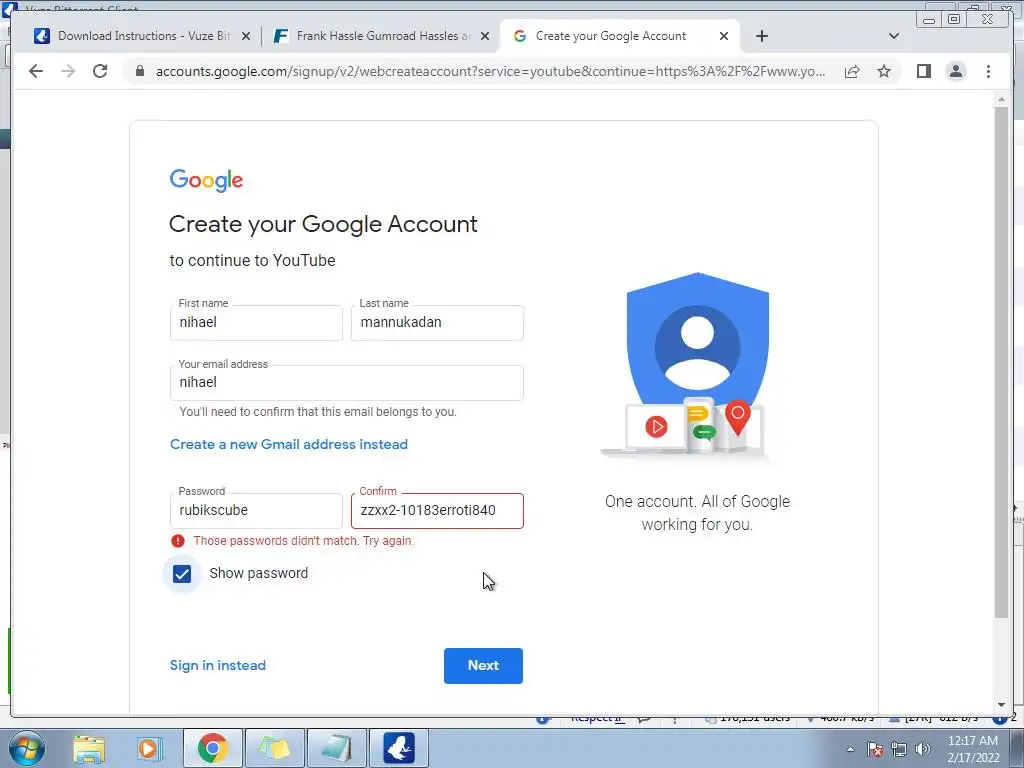Image resolution: width=1024 pixels, height=768 pixels.
Task: Click the 'Those passwords didn't match' message
Action: coord(304,541)
